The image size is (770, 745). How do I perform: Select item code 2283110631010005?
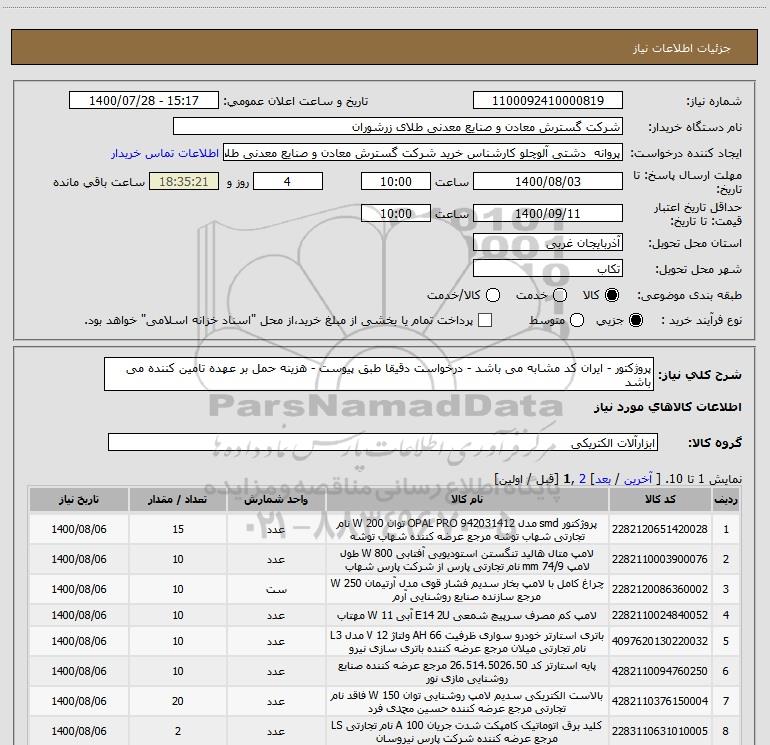coord(660,731)
